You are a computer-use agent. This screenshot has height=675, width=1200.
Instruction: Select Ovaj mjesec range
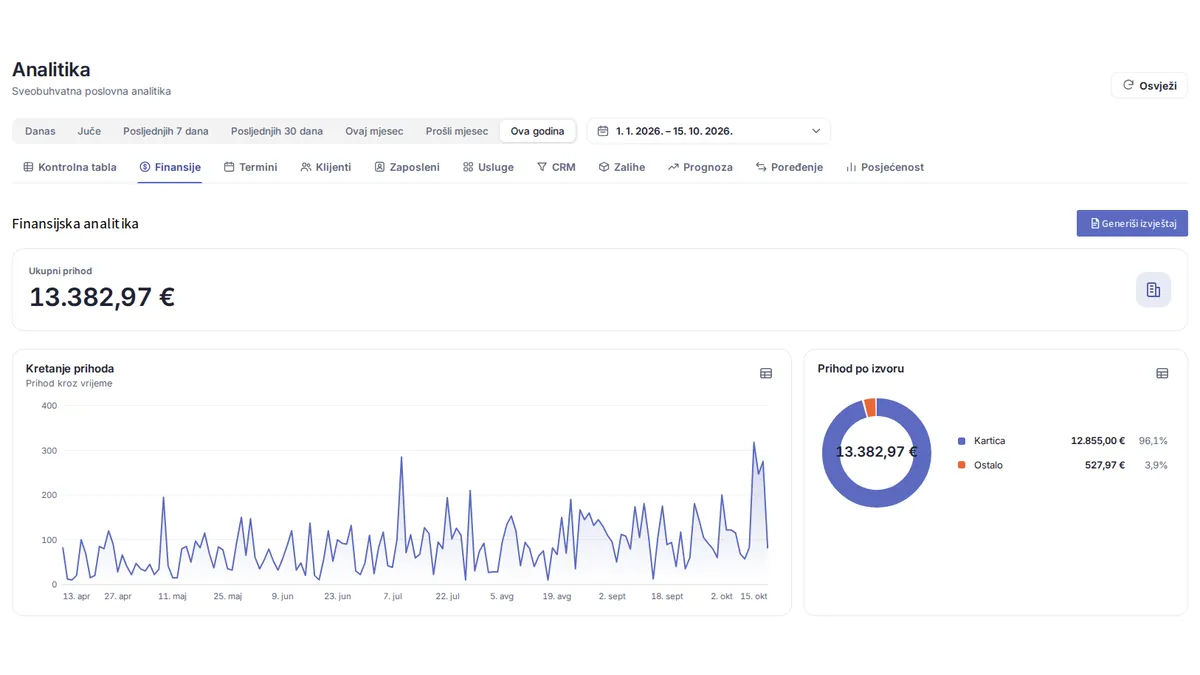[374, 131]
